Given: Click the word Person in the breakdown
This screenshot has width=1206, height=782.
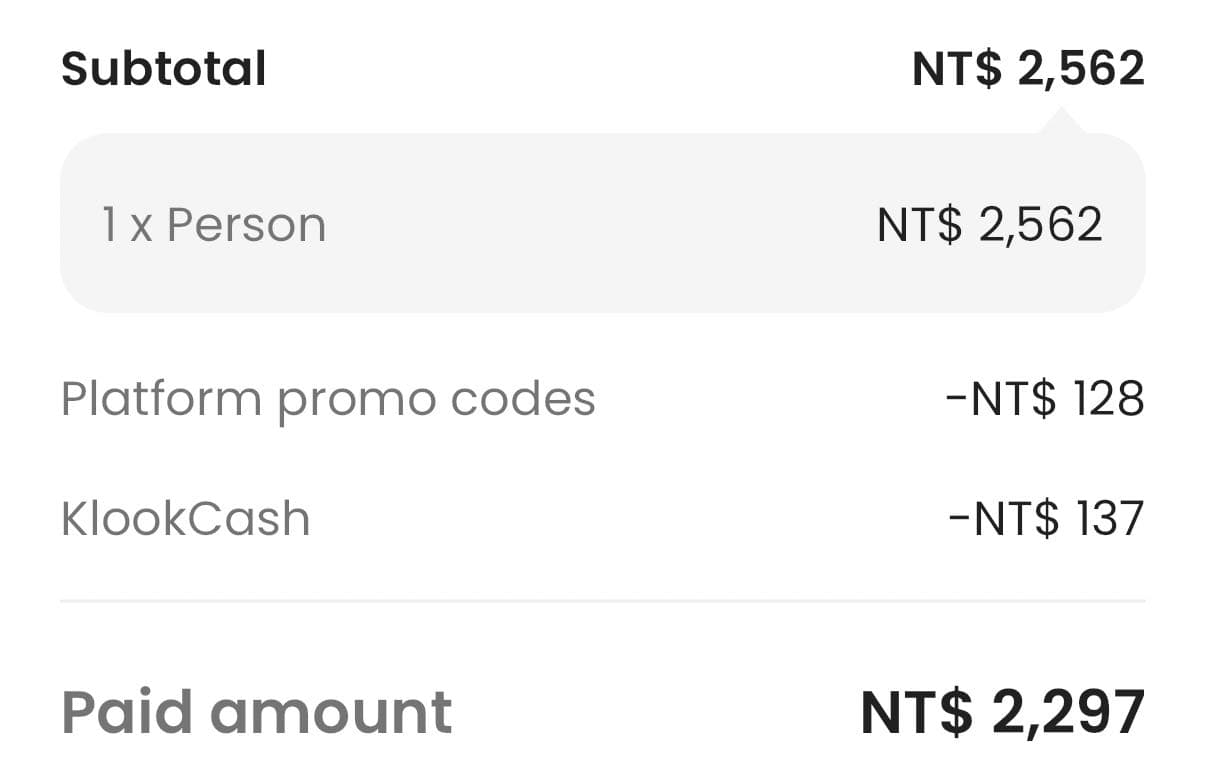Looking at the screenshot, I should [246, 224].
